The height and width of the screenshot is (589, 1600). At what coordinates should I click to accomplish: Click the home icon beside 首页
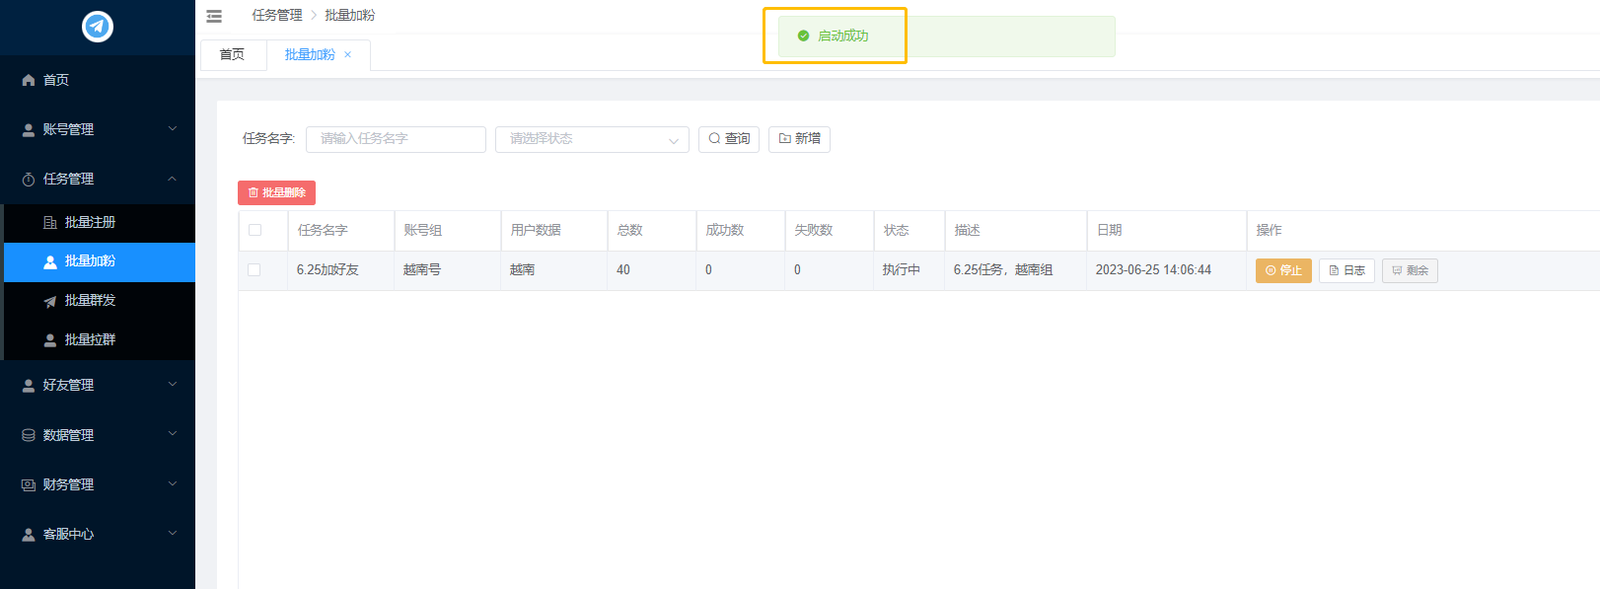[29, 80]
